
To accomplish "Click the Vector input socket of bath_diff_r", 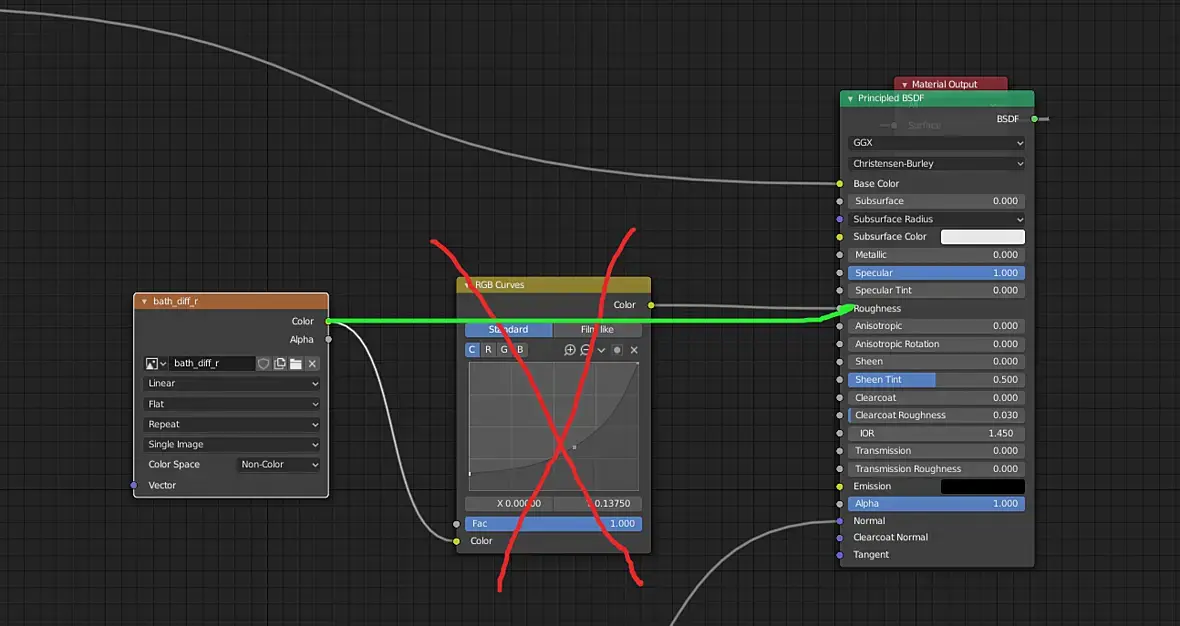I will click(x=134, y=485).
